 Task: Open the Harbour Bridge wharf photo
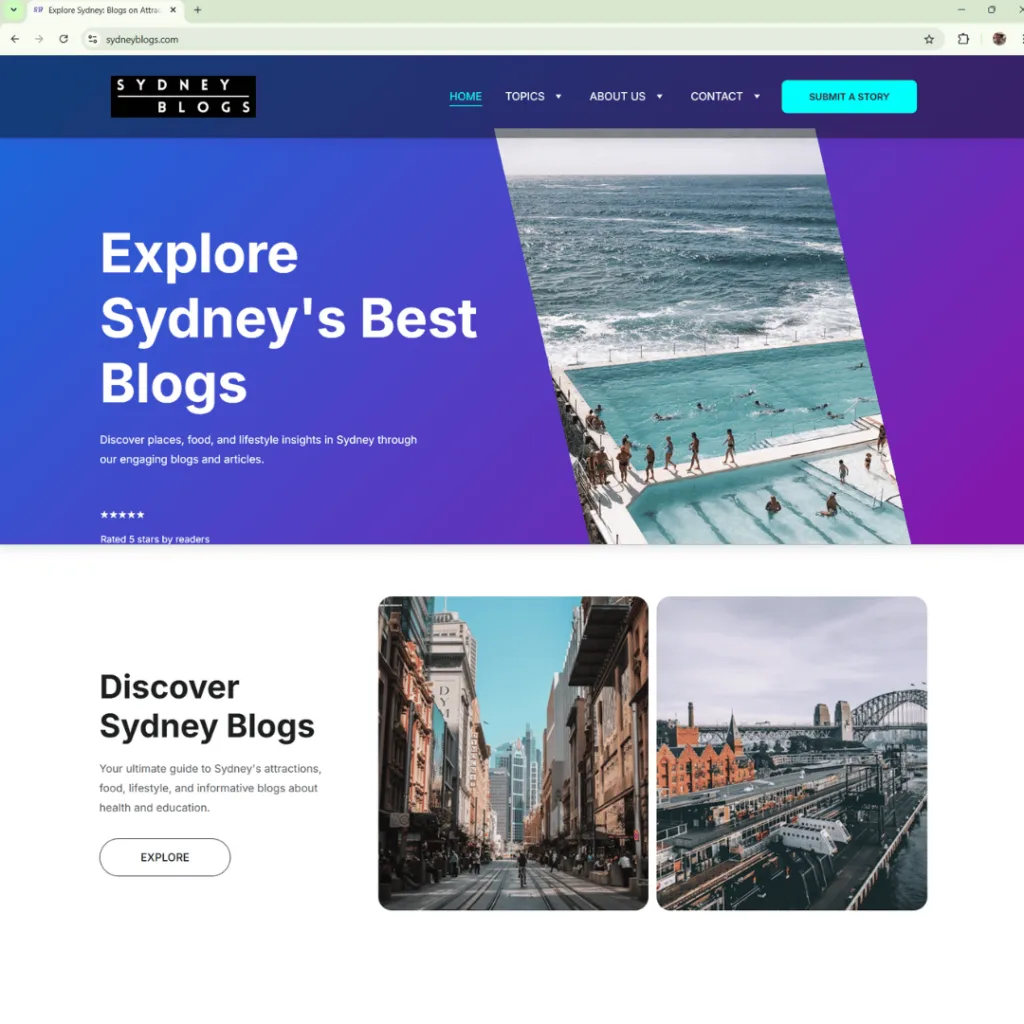792,753
